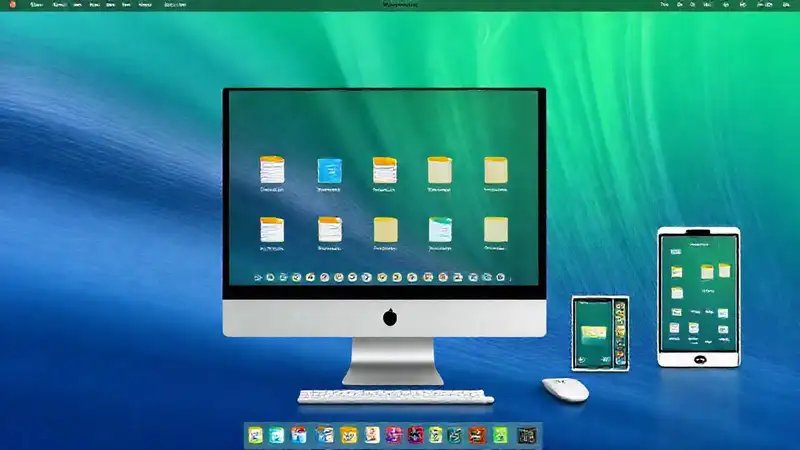Open the leftmost yellow-green dock icon
Viewport: 800px width, 450px height.
(256, 435)
